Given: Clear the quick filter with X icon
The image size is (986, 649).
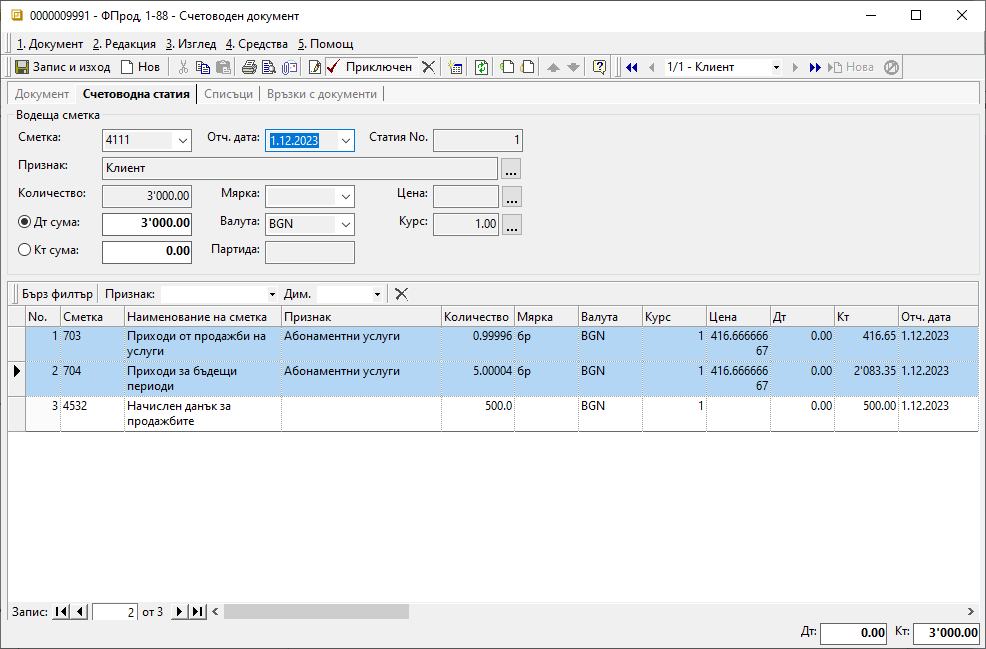Looking at the screenshot, I should point(401,294).
